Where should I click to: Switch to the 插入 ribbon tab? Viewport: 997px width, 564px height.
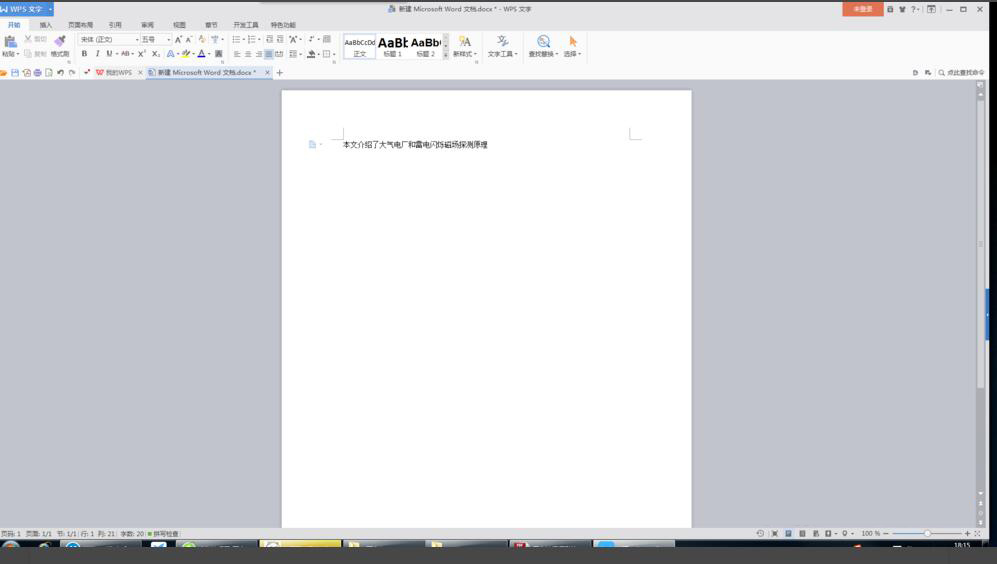click(46, 25)
